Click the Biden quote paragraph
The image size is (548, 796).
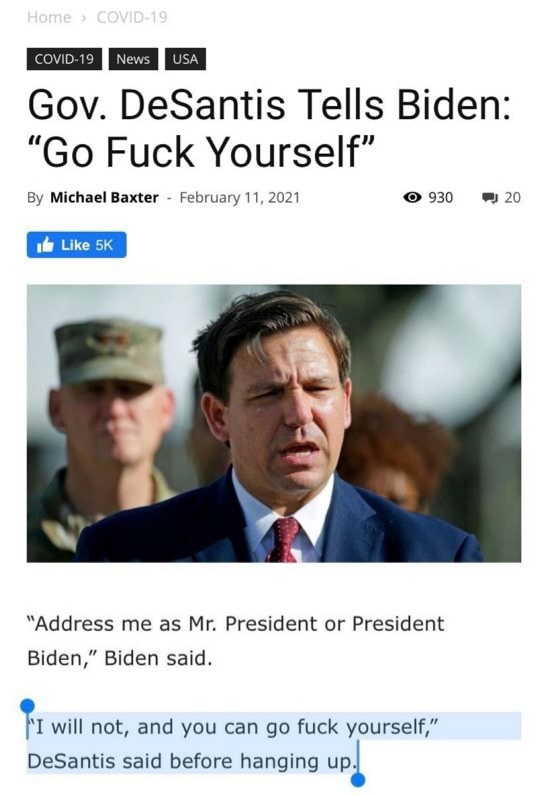(236, 641)
